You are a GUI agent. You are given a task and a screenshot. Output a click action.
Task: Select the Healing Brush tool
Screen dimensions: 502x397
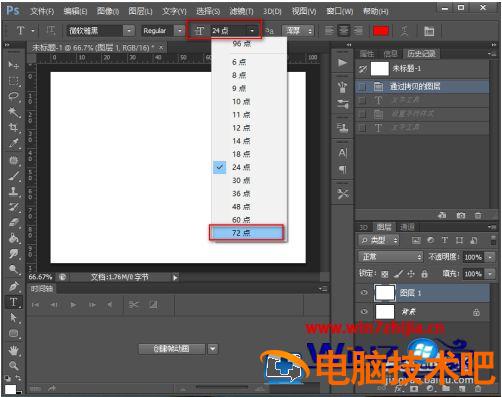click(13, 160)
